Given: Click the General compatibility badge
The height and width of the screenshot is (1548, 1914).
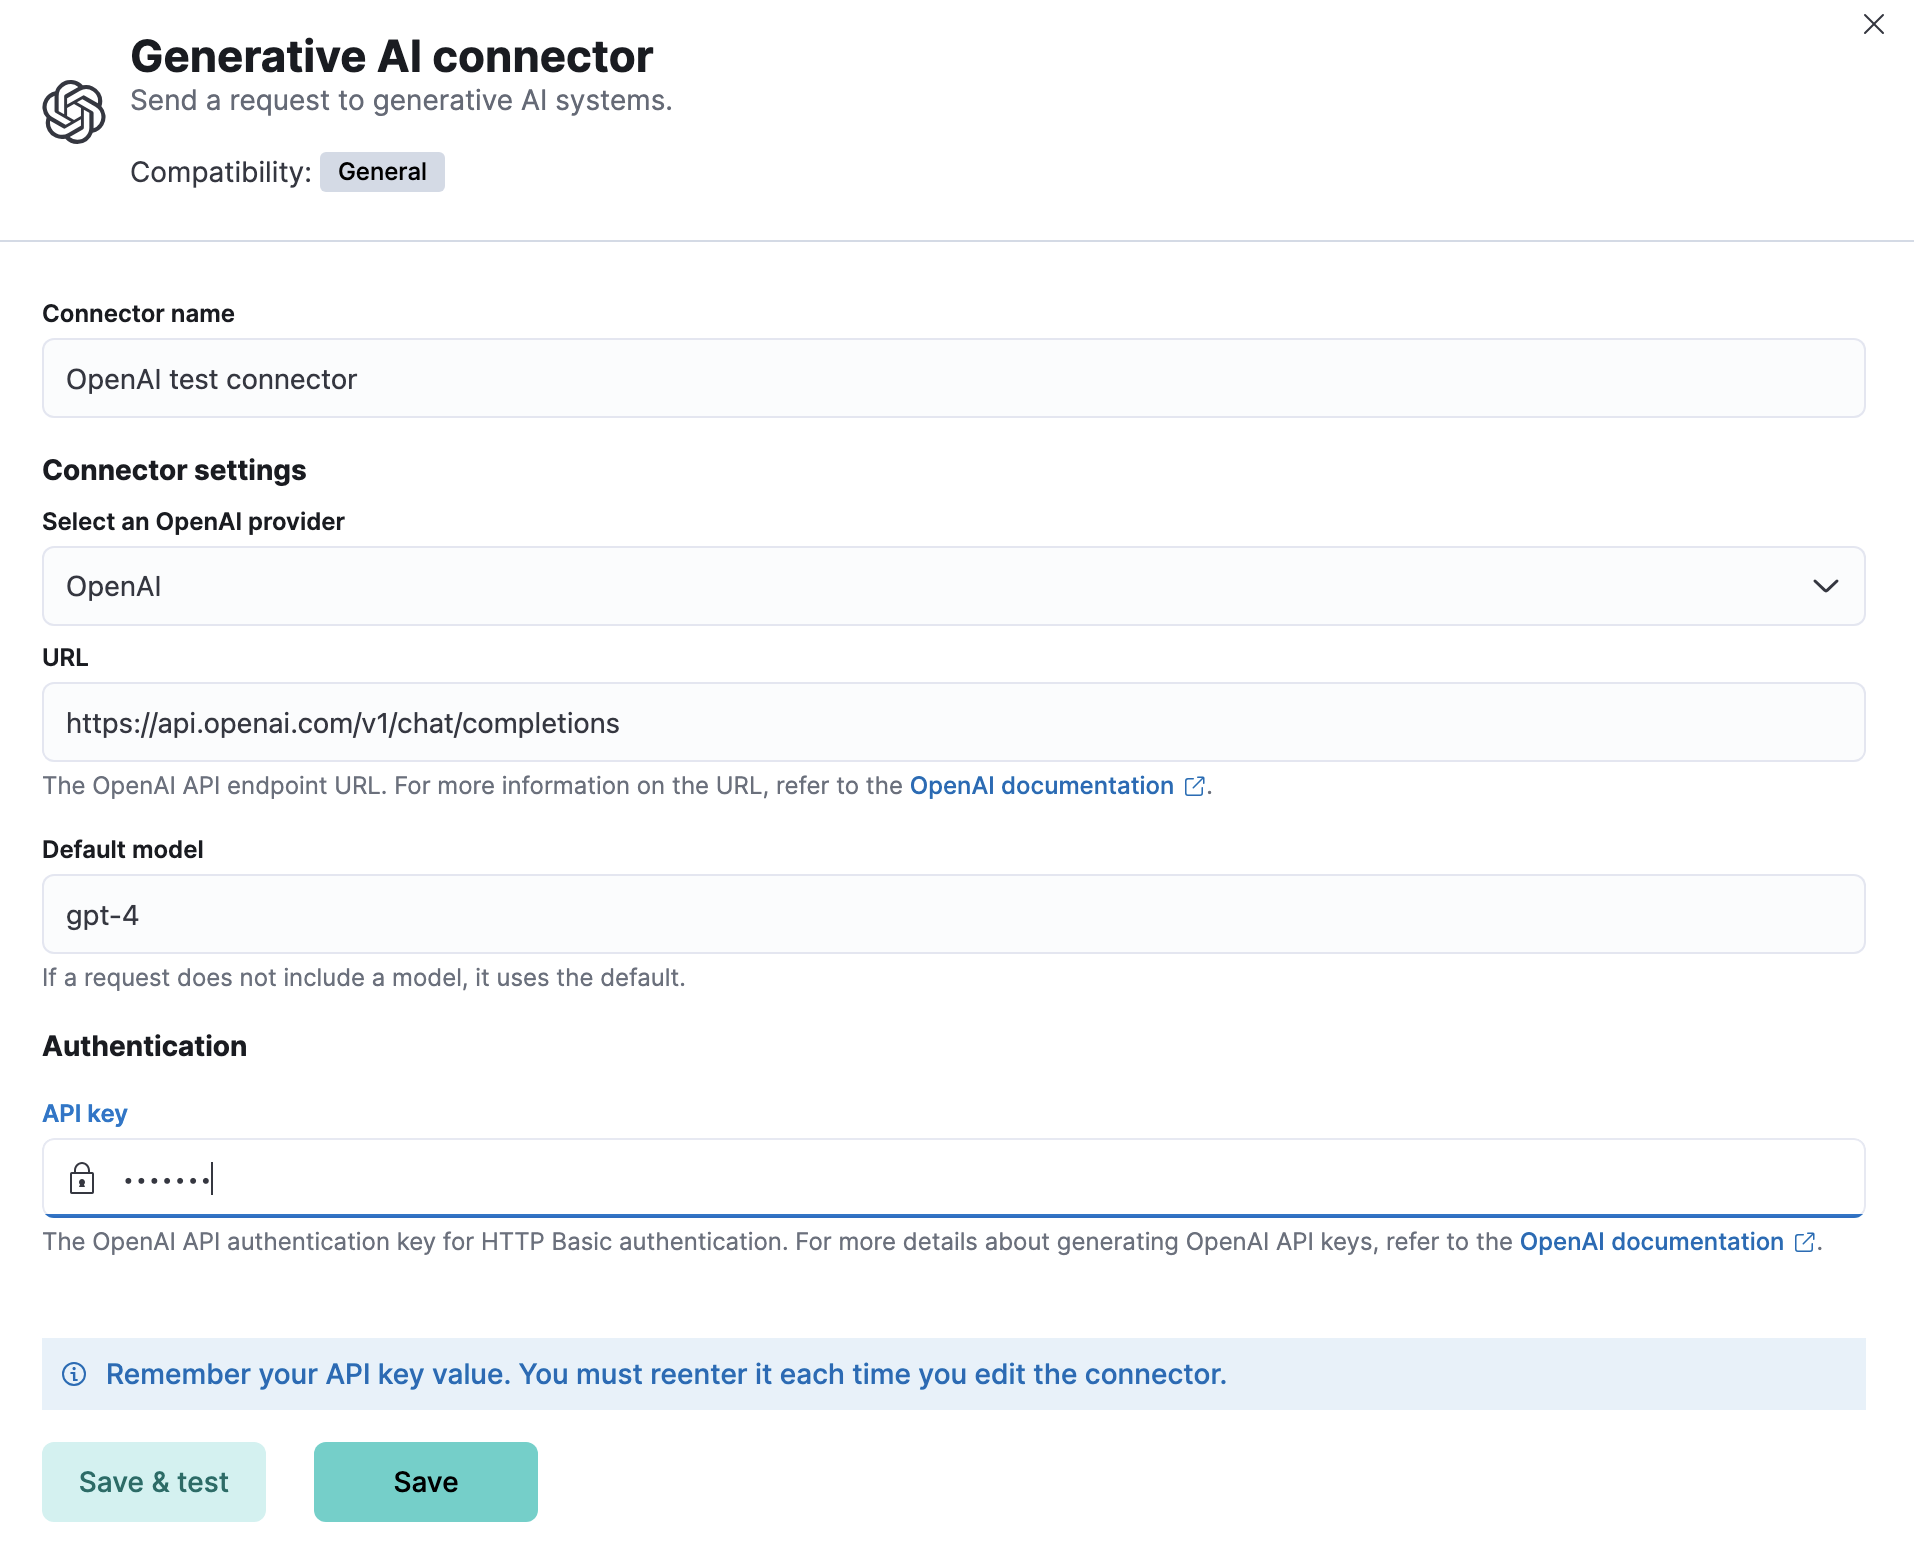Looking at the screenshot, I should point(382,171).
